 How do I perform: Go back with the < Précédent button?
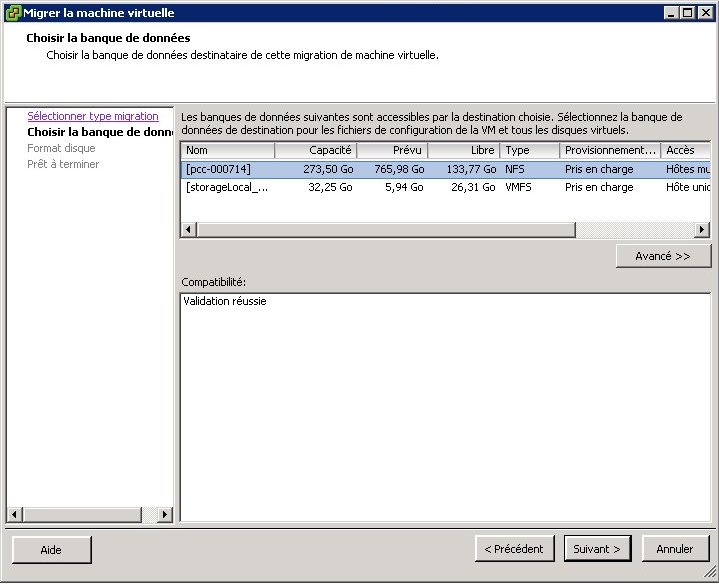coord(514,549)
